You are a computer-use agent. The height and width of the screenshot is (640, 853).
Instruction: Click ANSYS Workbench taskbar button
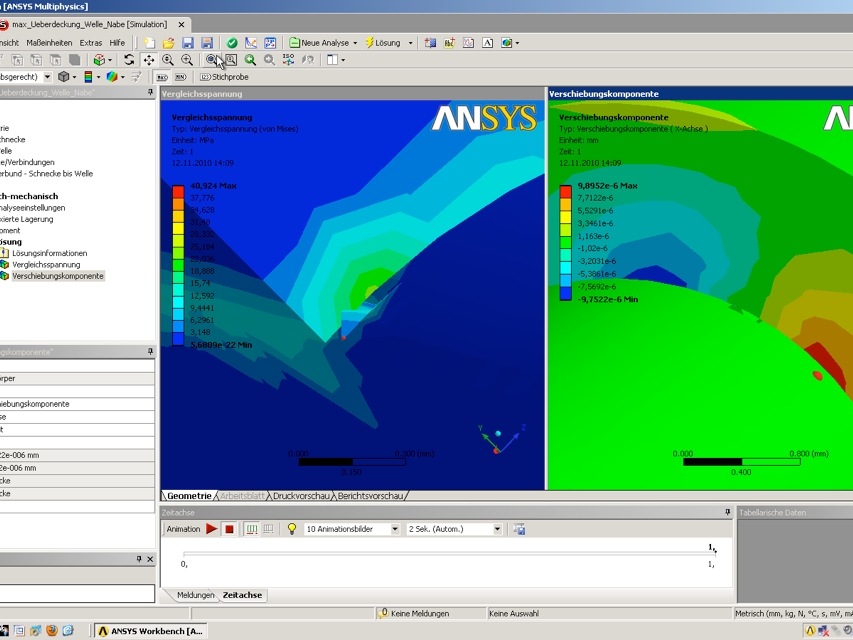point(151,631)
